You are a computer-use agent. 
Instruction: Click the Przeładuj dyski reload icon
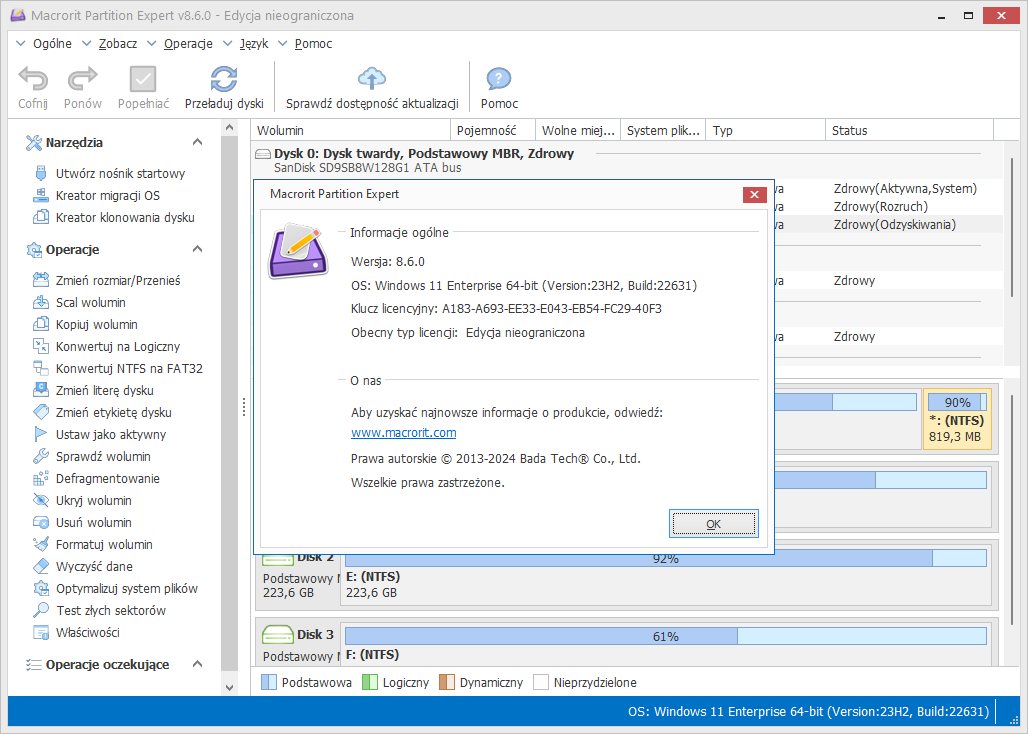click(x=224, y=79)
